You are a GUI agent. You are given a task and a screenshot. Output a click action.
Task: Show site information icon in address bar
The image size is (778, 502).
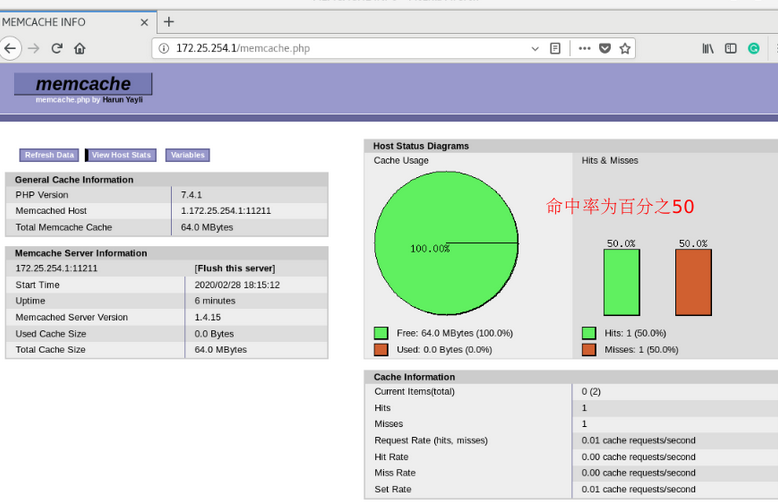coord(164,49)
